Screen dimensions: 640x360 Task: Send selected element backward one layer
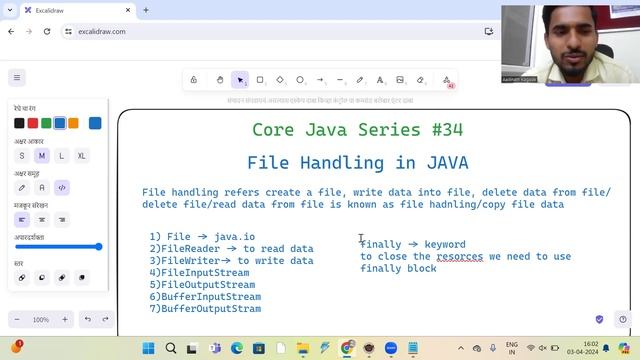(x=42, y=278)
